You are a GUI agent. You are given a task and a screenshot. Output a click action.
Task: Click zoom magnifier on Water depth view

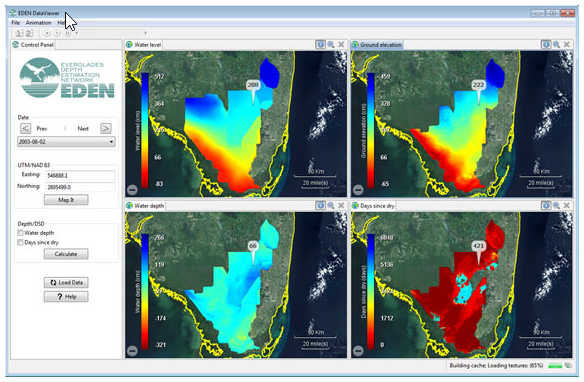(x=331, y=206)
